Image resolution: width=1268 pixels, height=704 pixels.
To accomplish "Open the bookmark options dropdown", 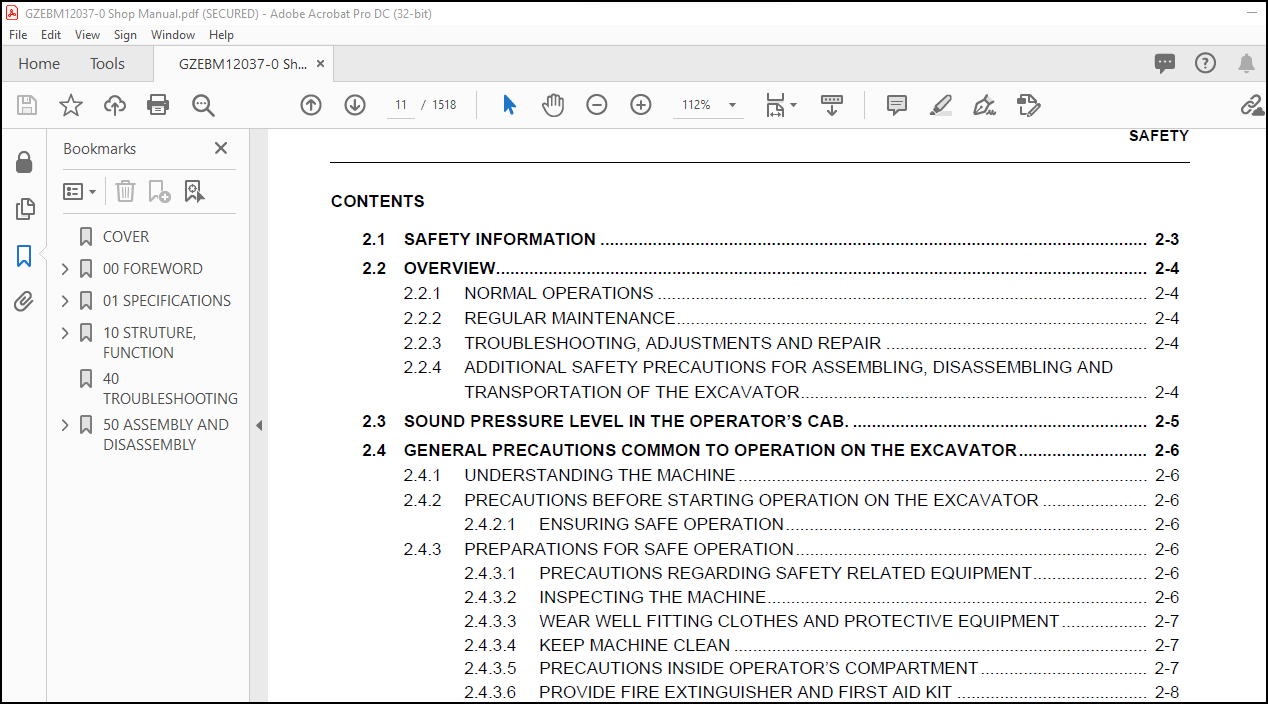I will pyautogui.click(x=80, y=191).
